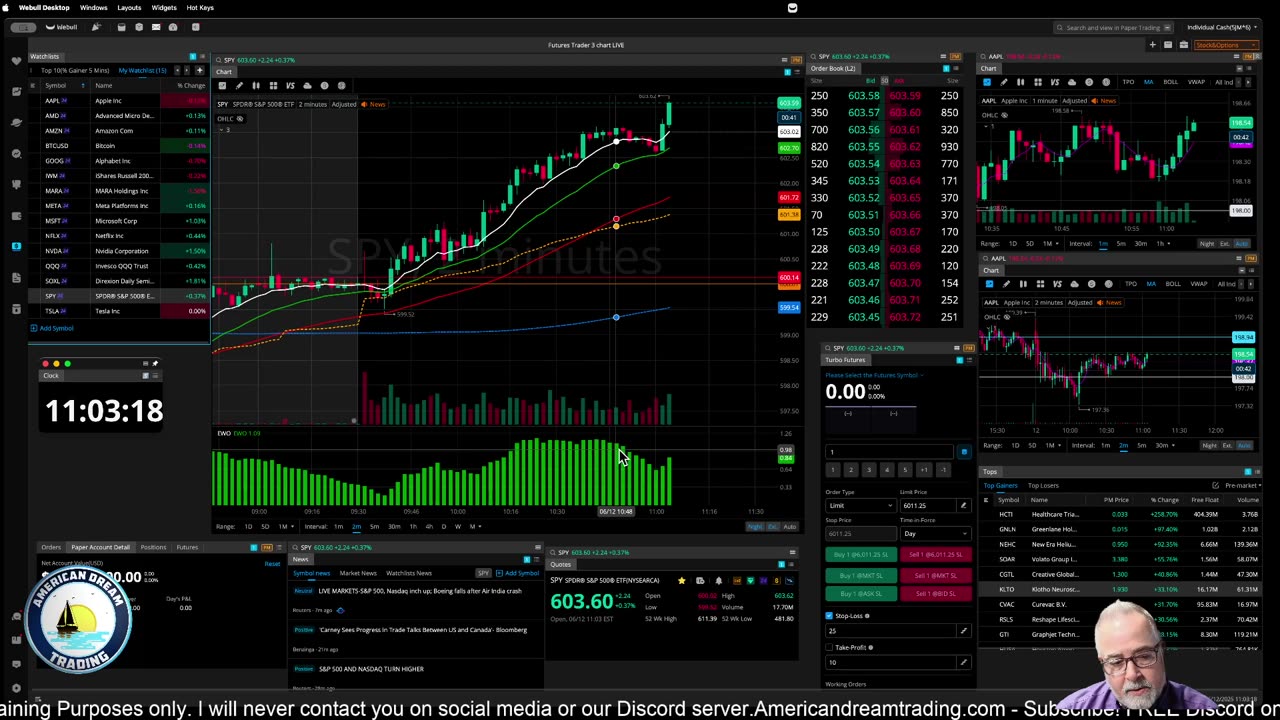Open the Order Type Limit dropdown

click(x=859, y=505)
